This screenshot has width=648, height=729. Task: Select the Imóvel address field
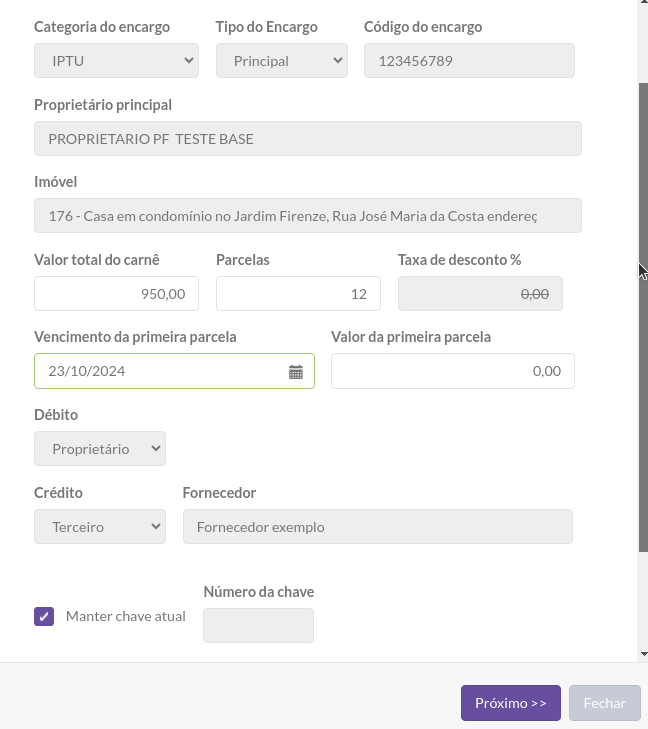[308, 216]
